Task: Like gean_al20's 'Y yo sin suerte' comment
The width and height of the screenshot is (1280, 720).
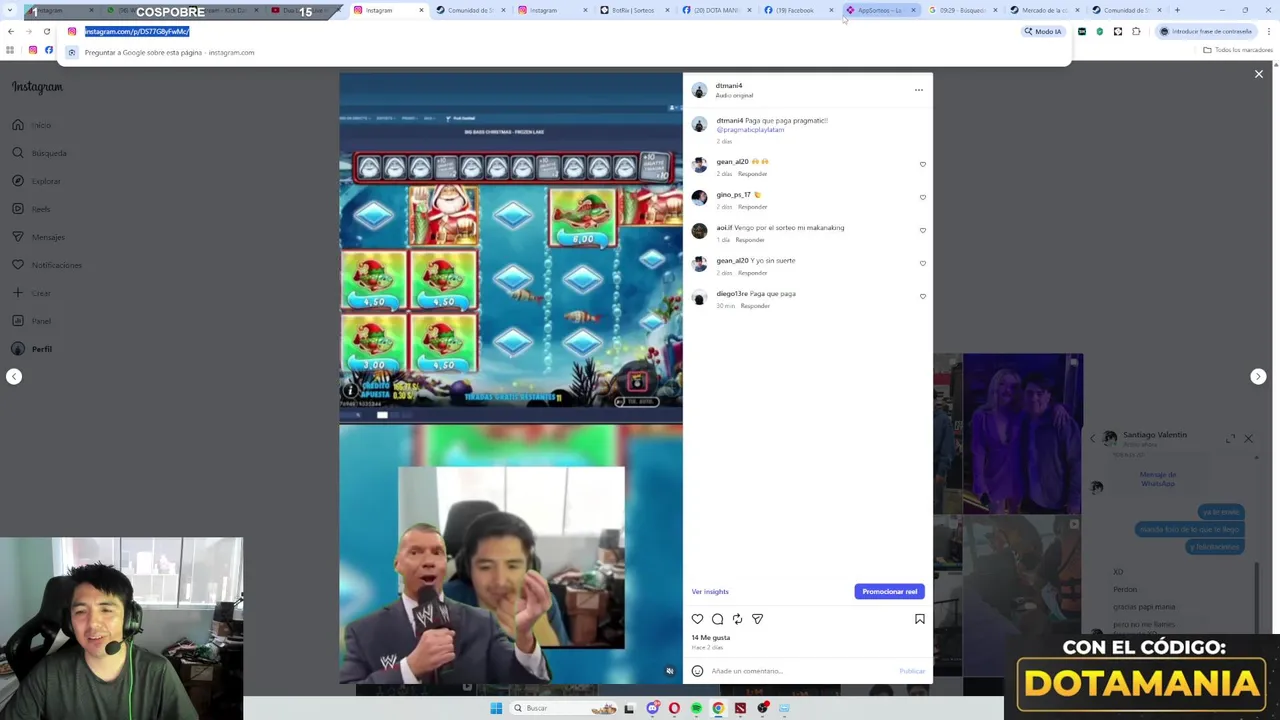Action: [923, 264]
